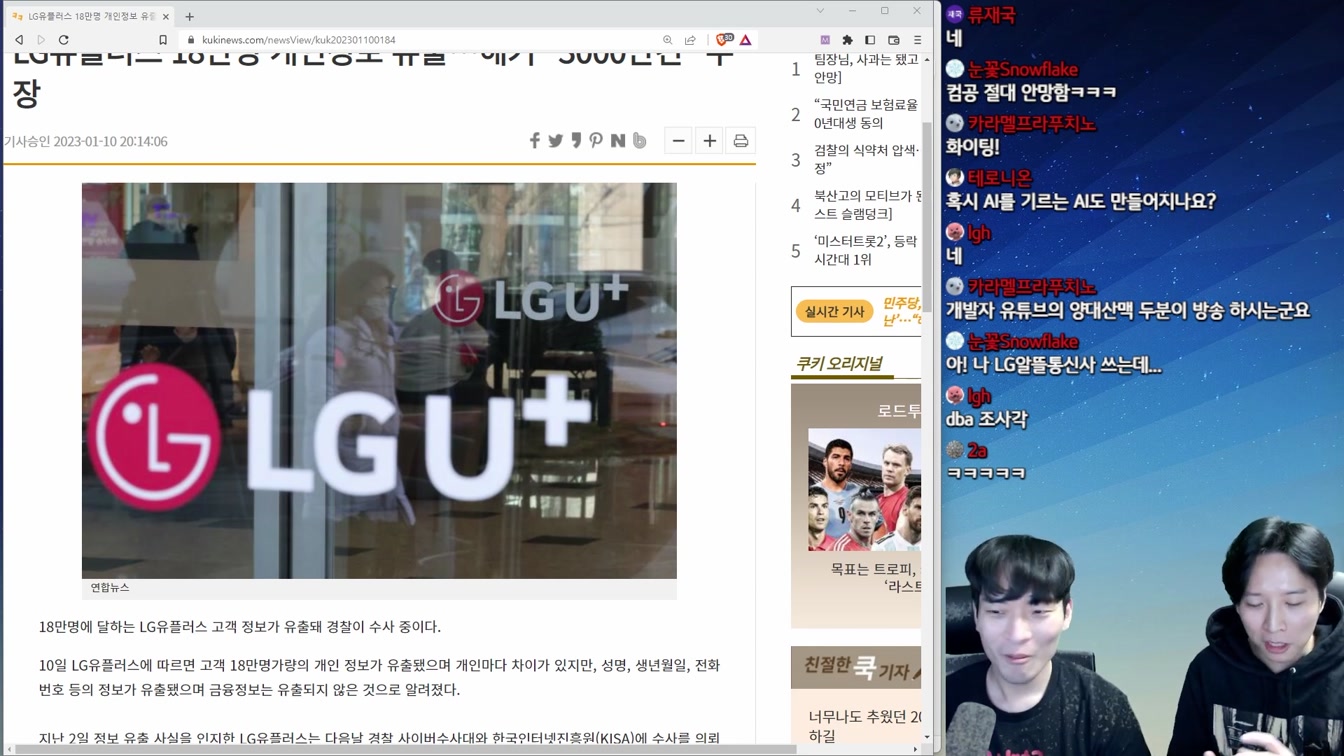
Task: Open the extensions puzzle icon
Action: 847,40
